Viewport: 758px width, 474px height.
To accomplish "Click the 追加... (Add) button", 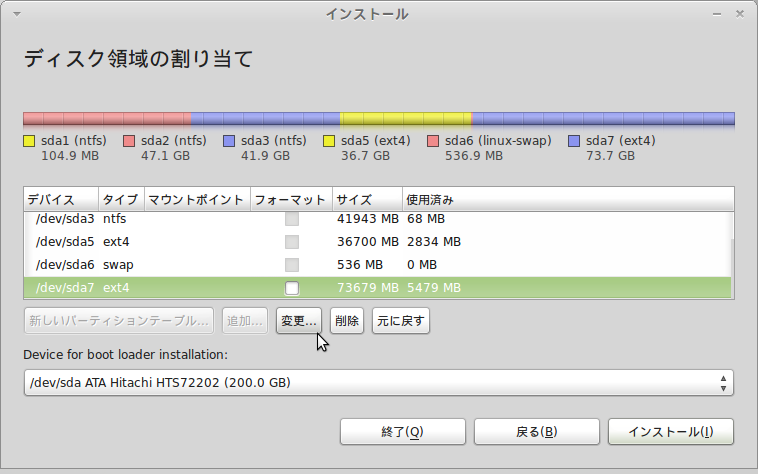I will 245,321.
